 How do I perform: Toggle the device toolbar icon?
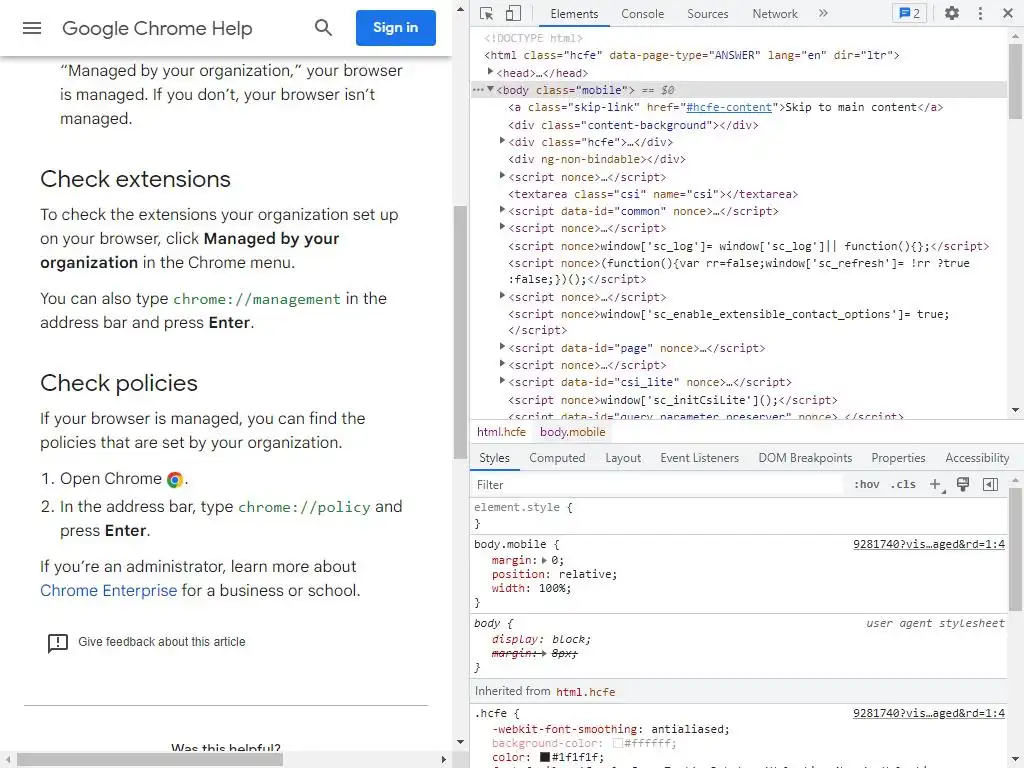click(513, 13)
